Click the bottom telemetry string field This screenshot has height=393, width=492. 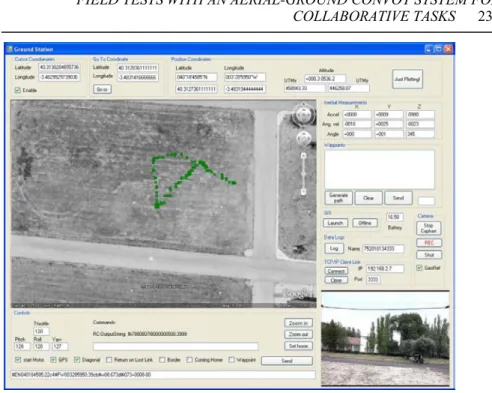click(163, 375)
